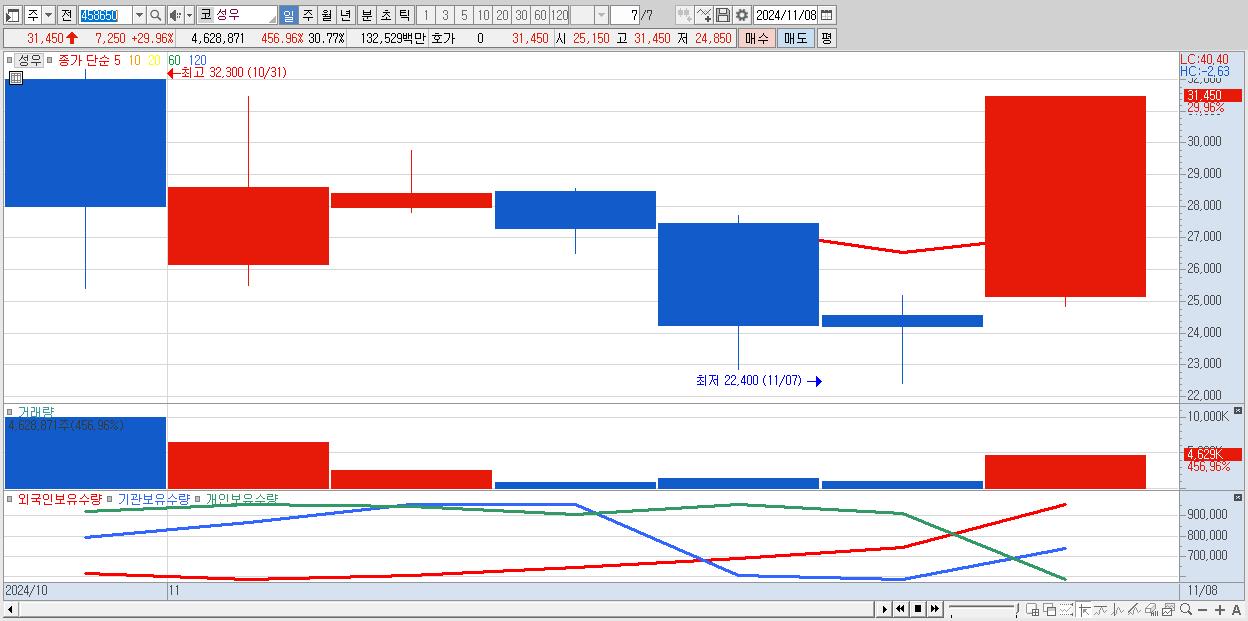Click the 10-day moving average legend
1248x621 pixels.
(136, 60)
